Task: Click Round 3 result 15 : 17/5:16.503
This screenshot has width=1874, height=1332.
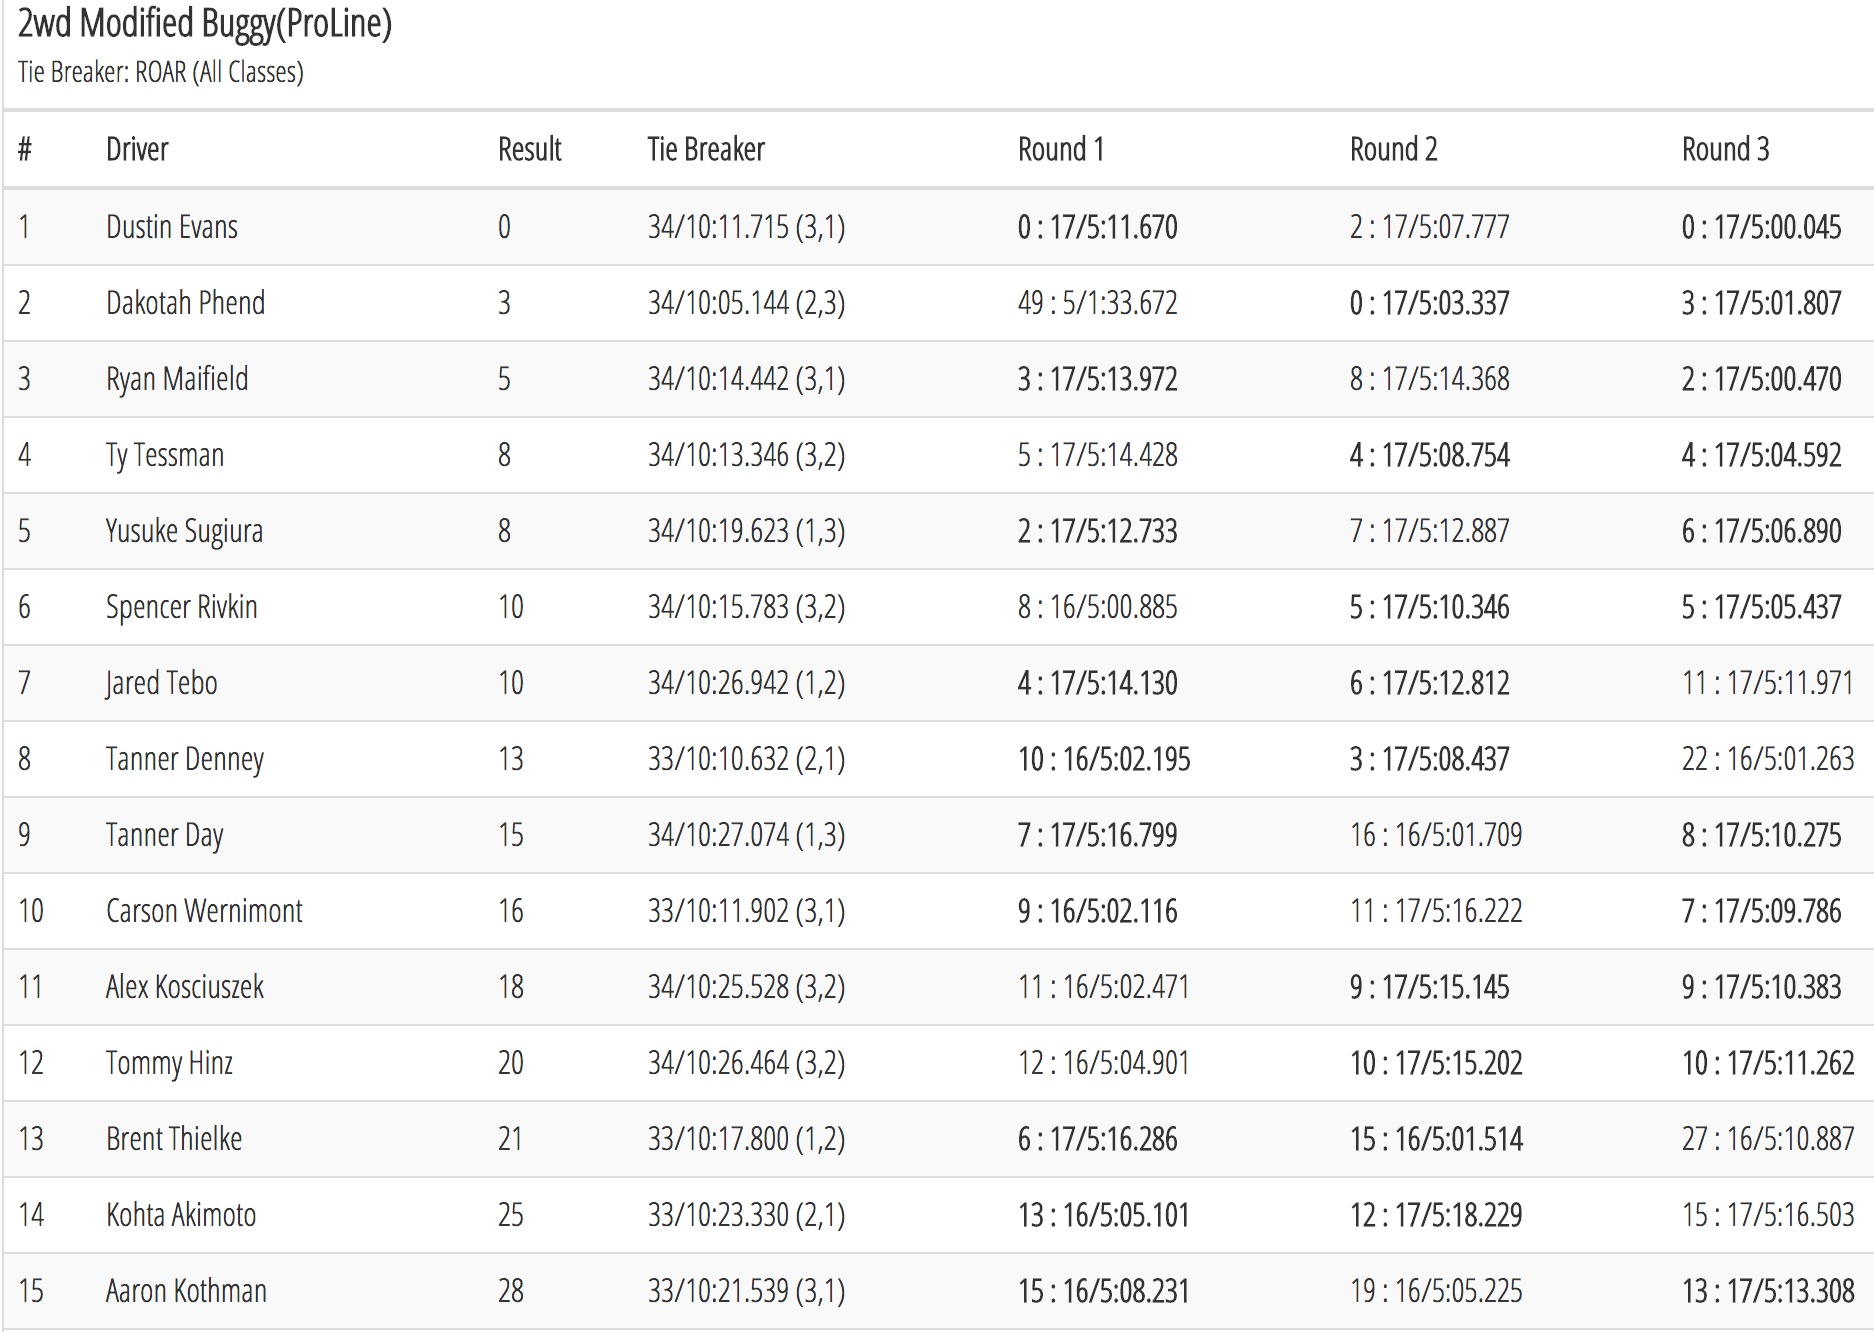Action: (x=1768, y=1215)
